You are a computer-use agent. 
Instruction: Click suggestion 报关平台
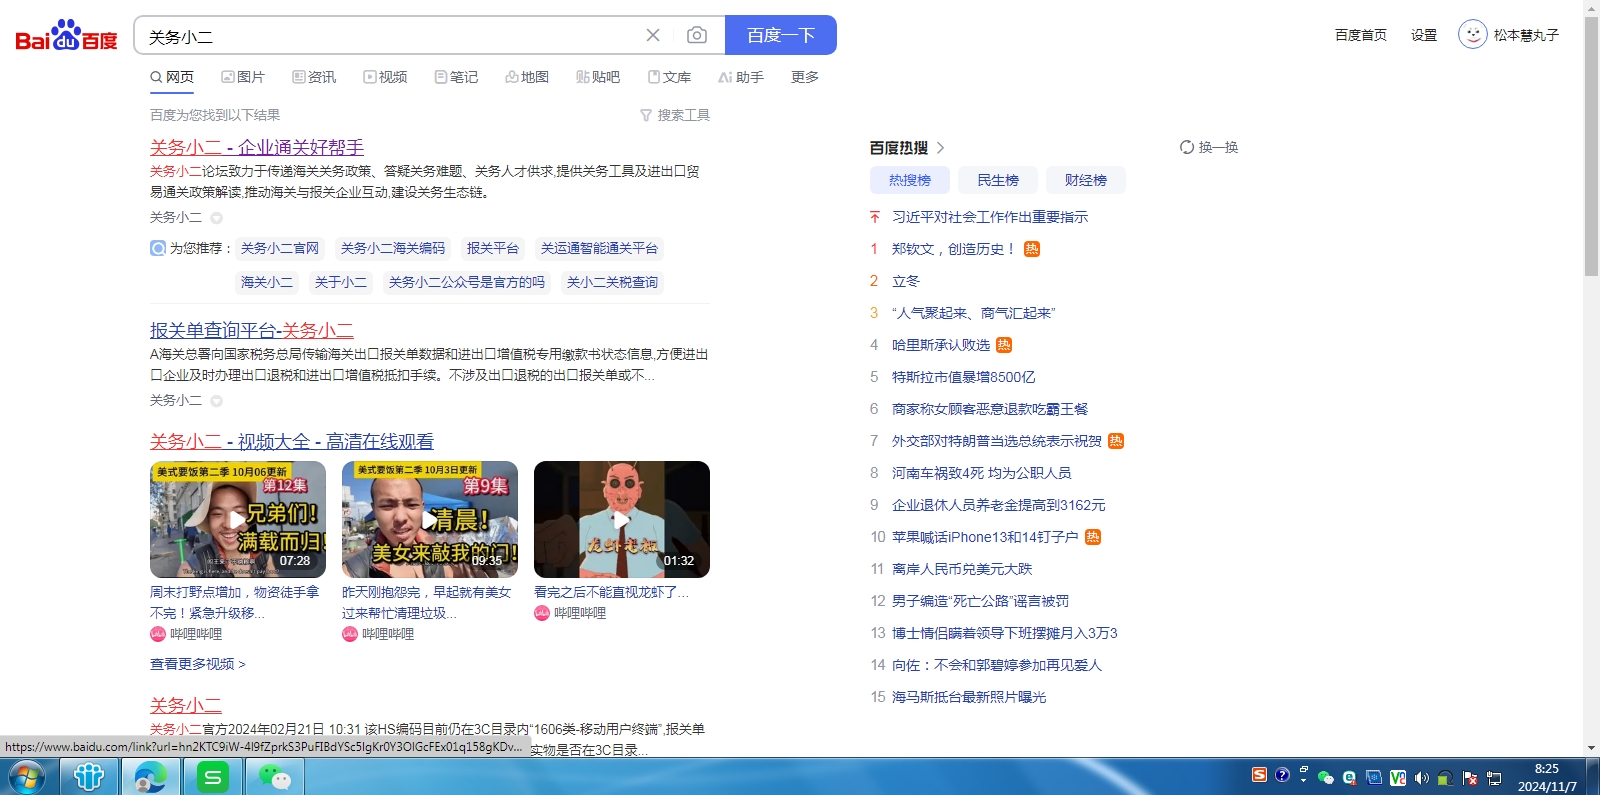[493, 248]
